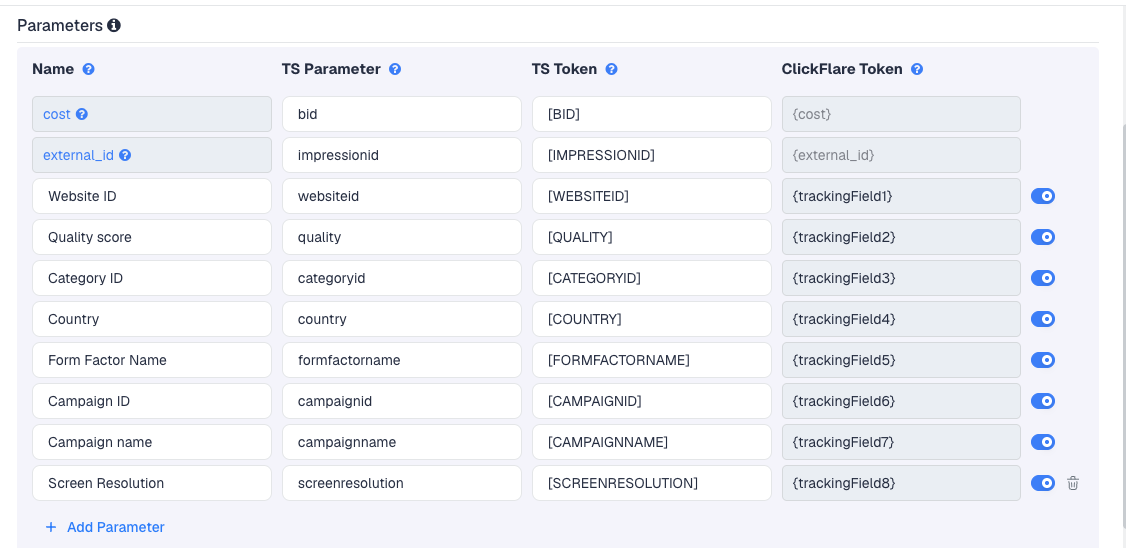Edit the Website ID name field
The width and height of the screenshot is (1126, 548).
(x=152, y=196)
